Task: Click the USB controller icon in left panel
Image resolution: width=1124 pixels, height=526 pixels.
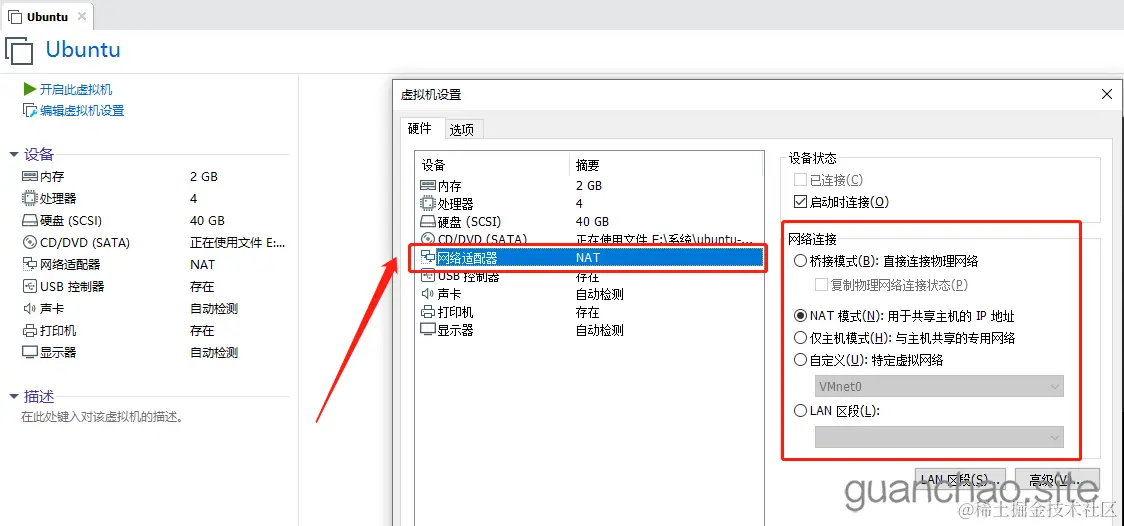Action: pos(29,287)
